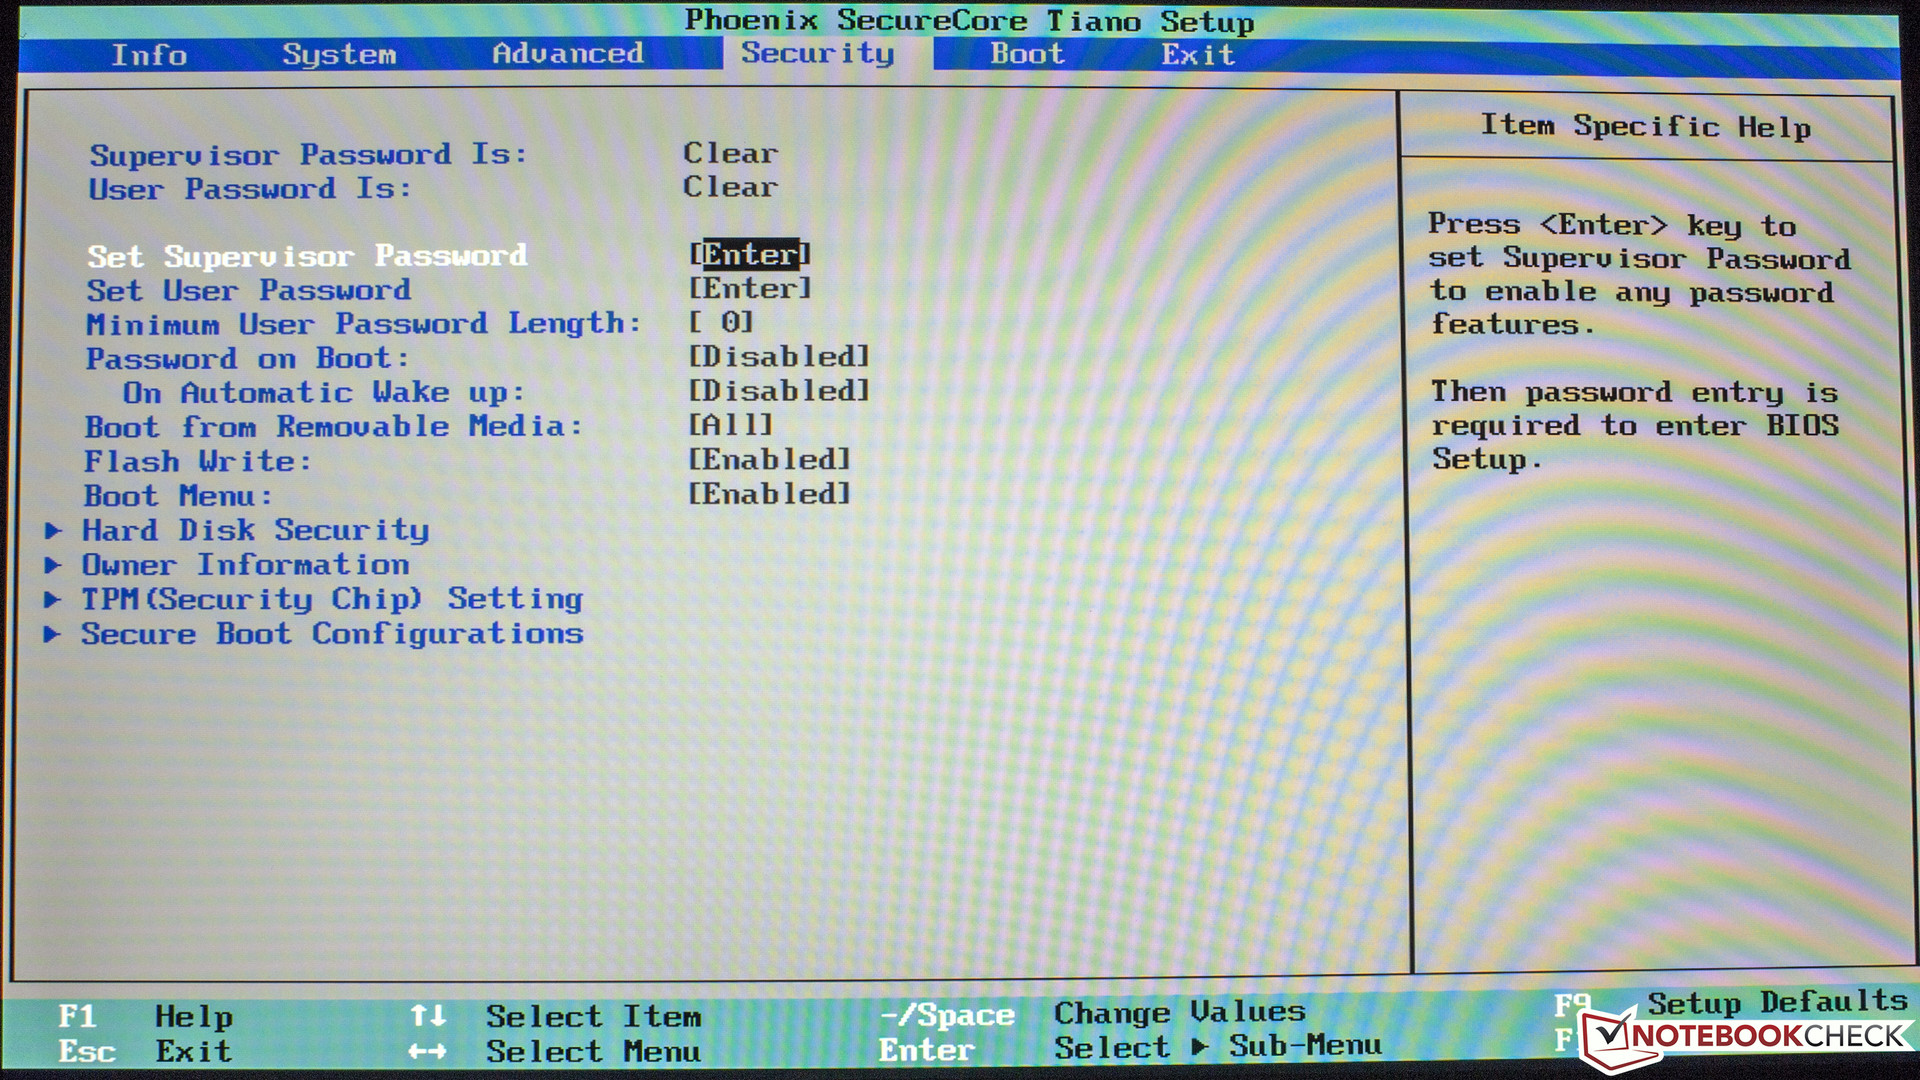
Task: Switch to the Advanced tab
Action: pos(567,54)
